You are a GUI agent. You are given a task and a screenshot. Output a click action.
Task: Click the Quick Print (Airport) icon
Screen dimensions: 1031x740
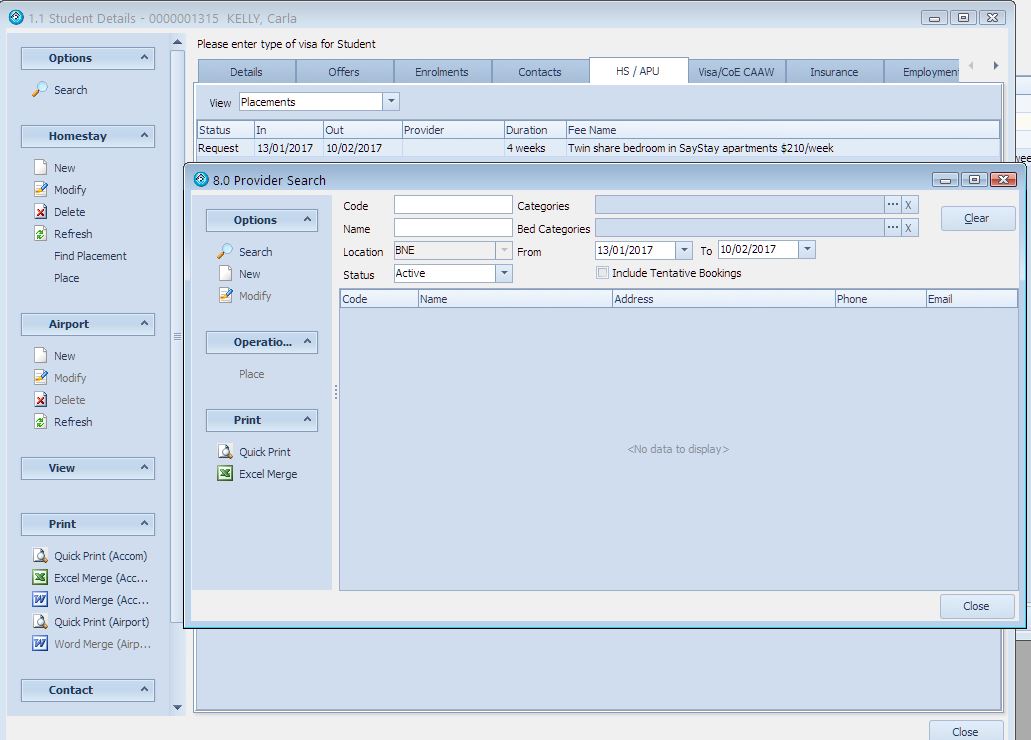pos(41,622)
